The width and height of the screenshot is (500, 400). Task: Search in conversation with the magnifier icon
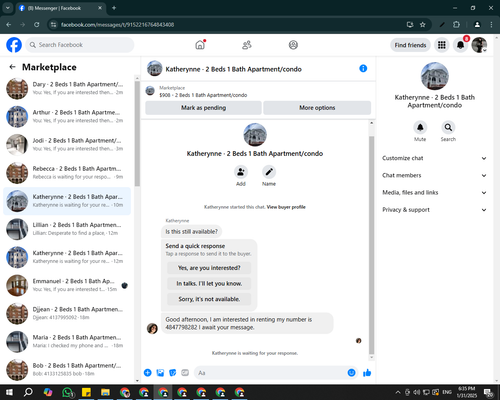448,127
